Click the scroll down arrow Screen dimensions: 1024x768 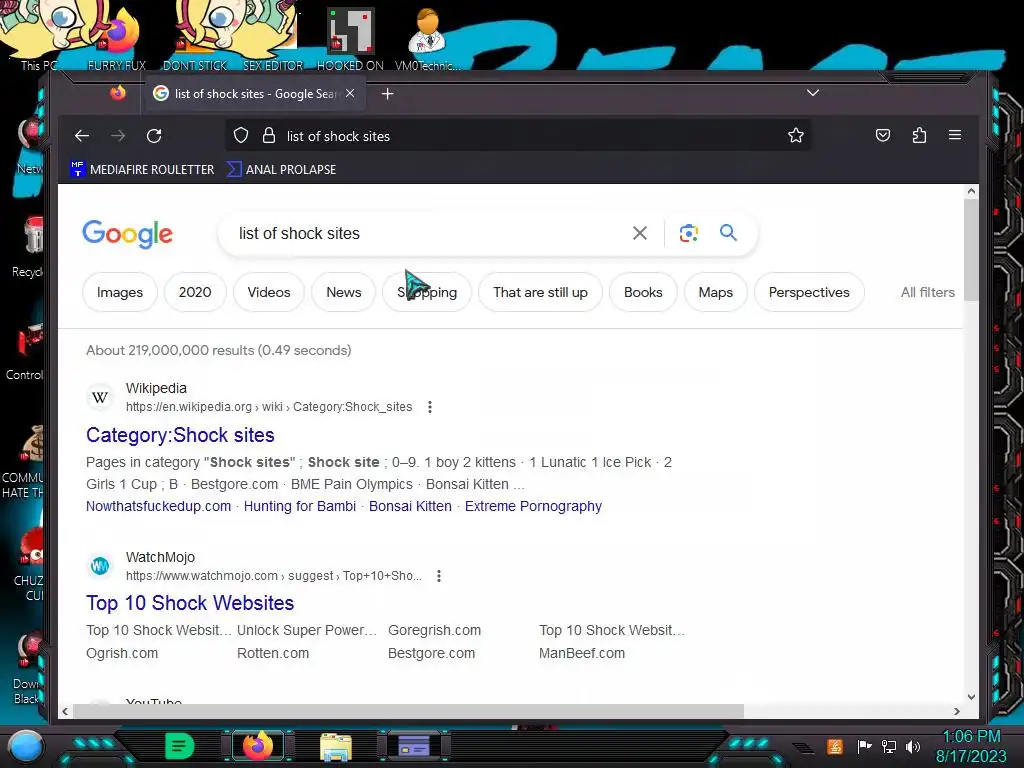971,697
